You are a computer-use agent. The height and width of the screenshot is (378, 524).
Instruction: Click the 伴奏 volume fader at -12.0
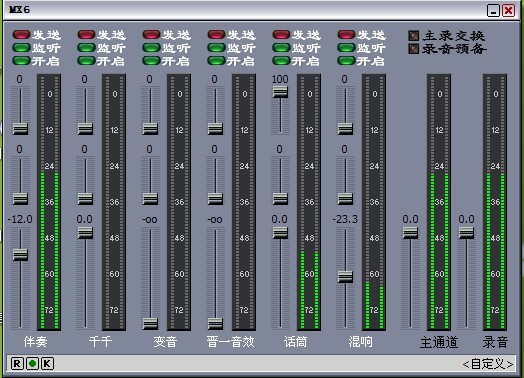20,255
